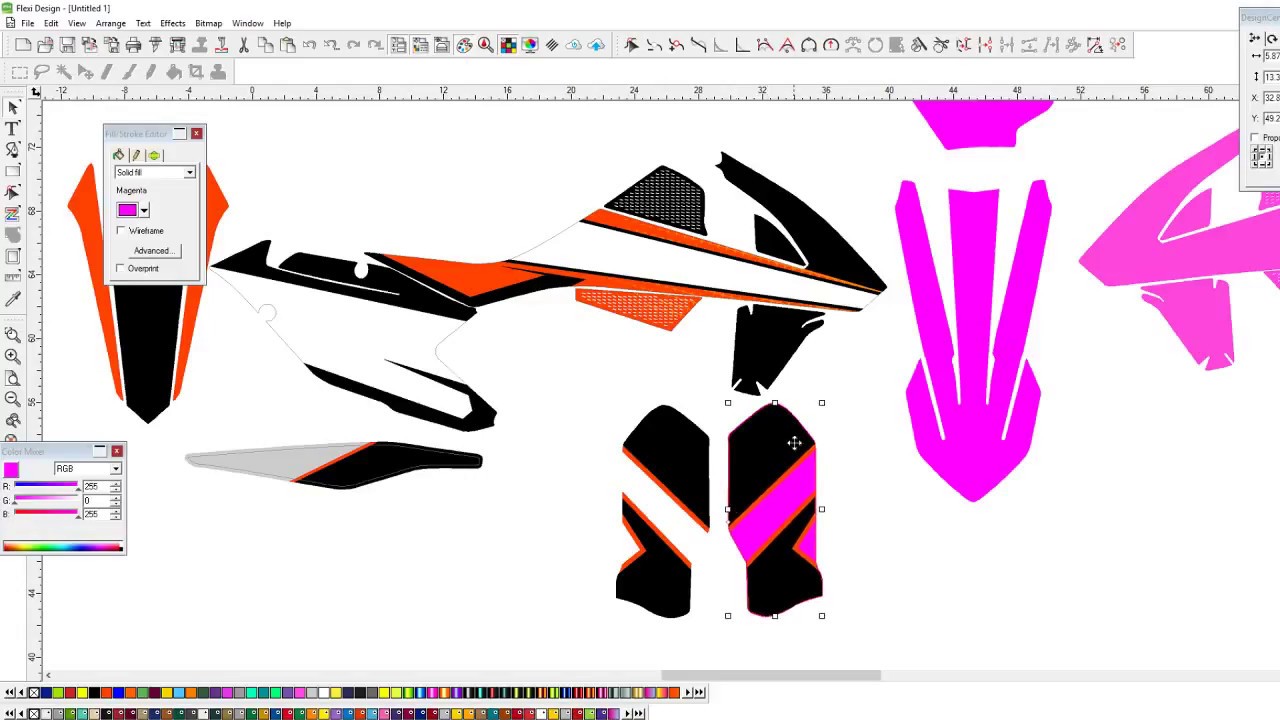Click the scissors Cut icon
The image size is (1280, 720).
click(243, 45)
